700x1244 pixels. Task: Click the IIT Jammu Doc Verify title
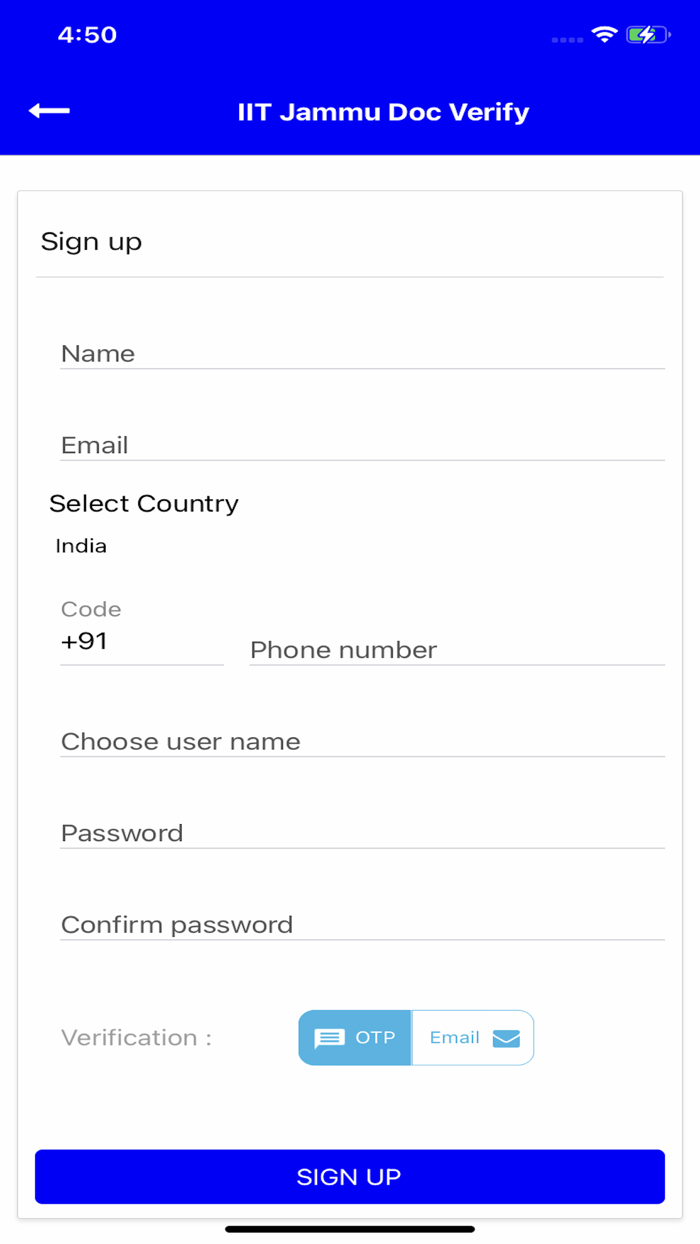click(x=383, y=111)
